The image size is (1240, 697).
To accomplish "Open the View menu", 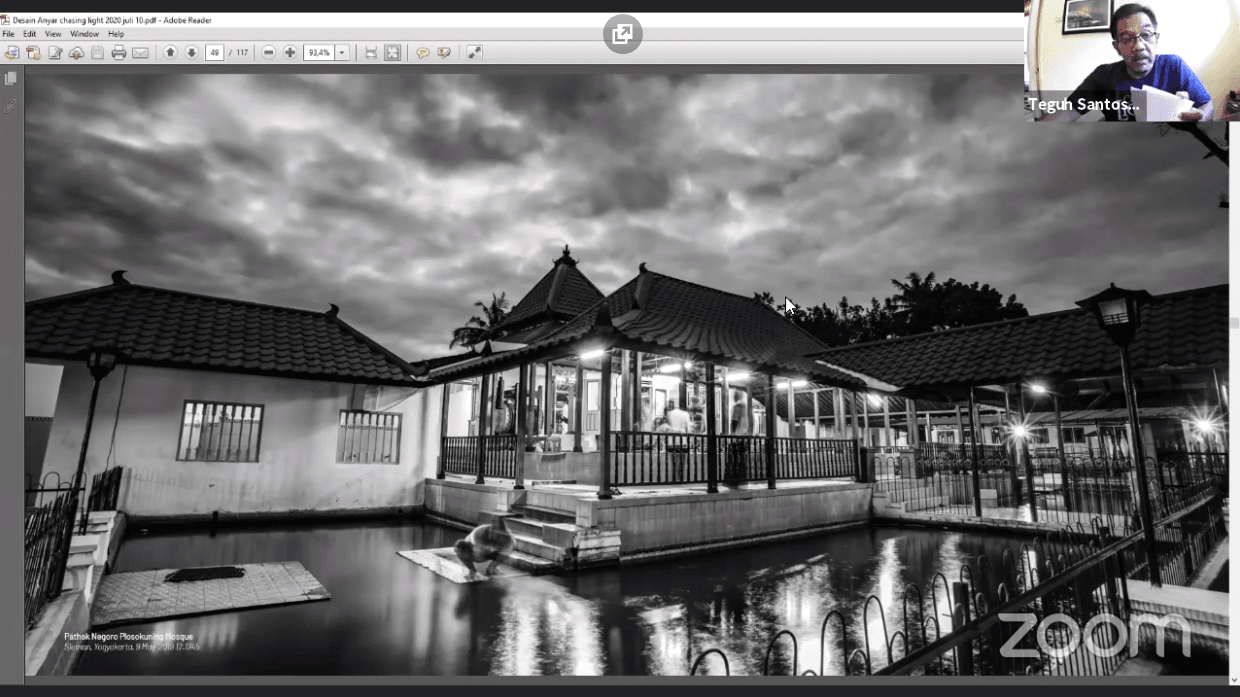I will point(53,34).
